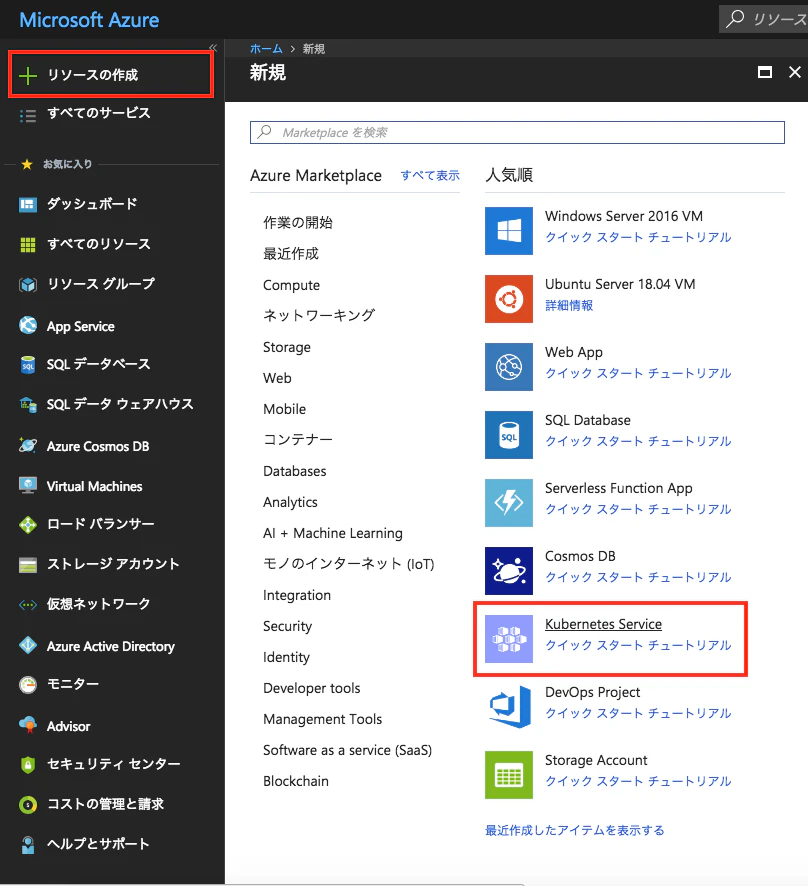Click the green Storage Account icon
The image size is (808, 886).
pyautogui.click(x=509, y=775)
